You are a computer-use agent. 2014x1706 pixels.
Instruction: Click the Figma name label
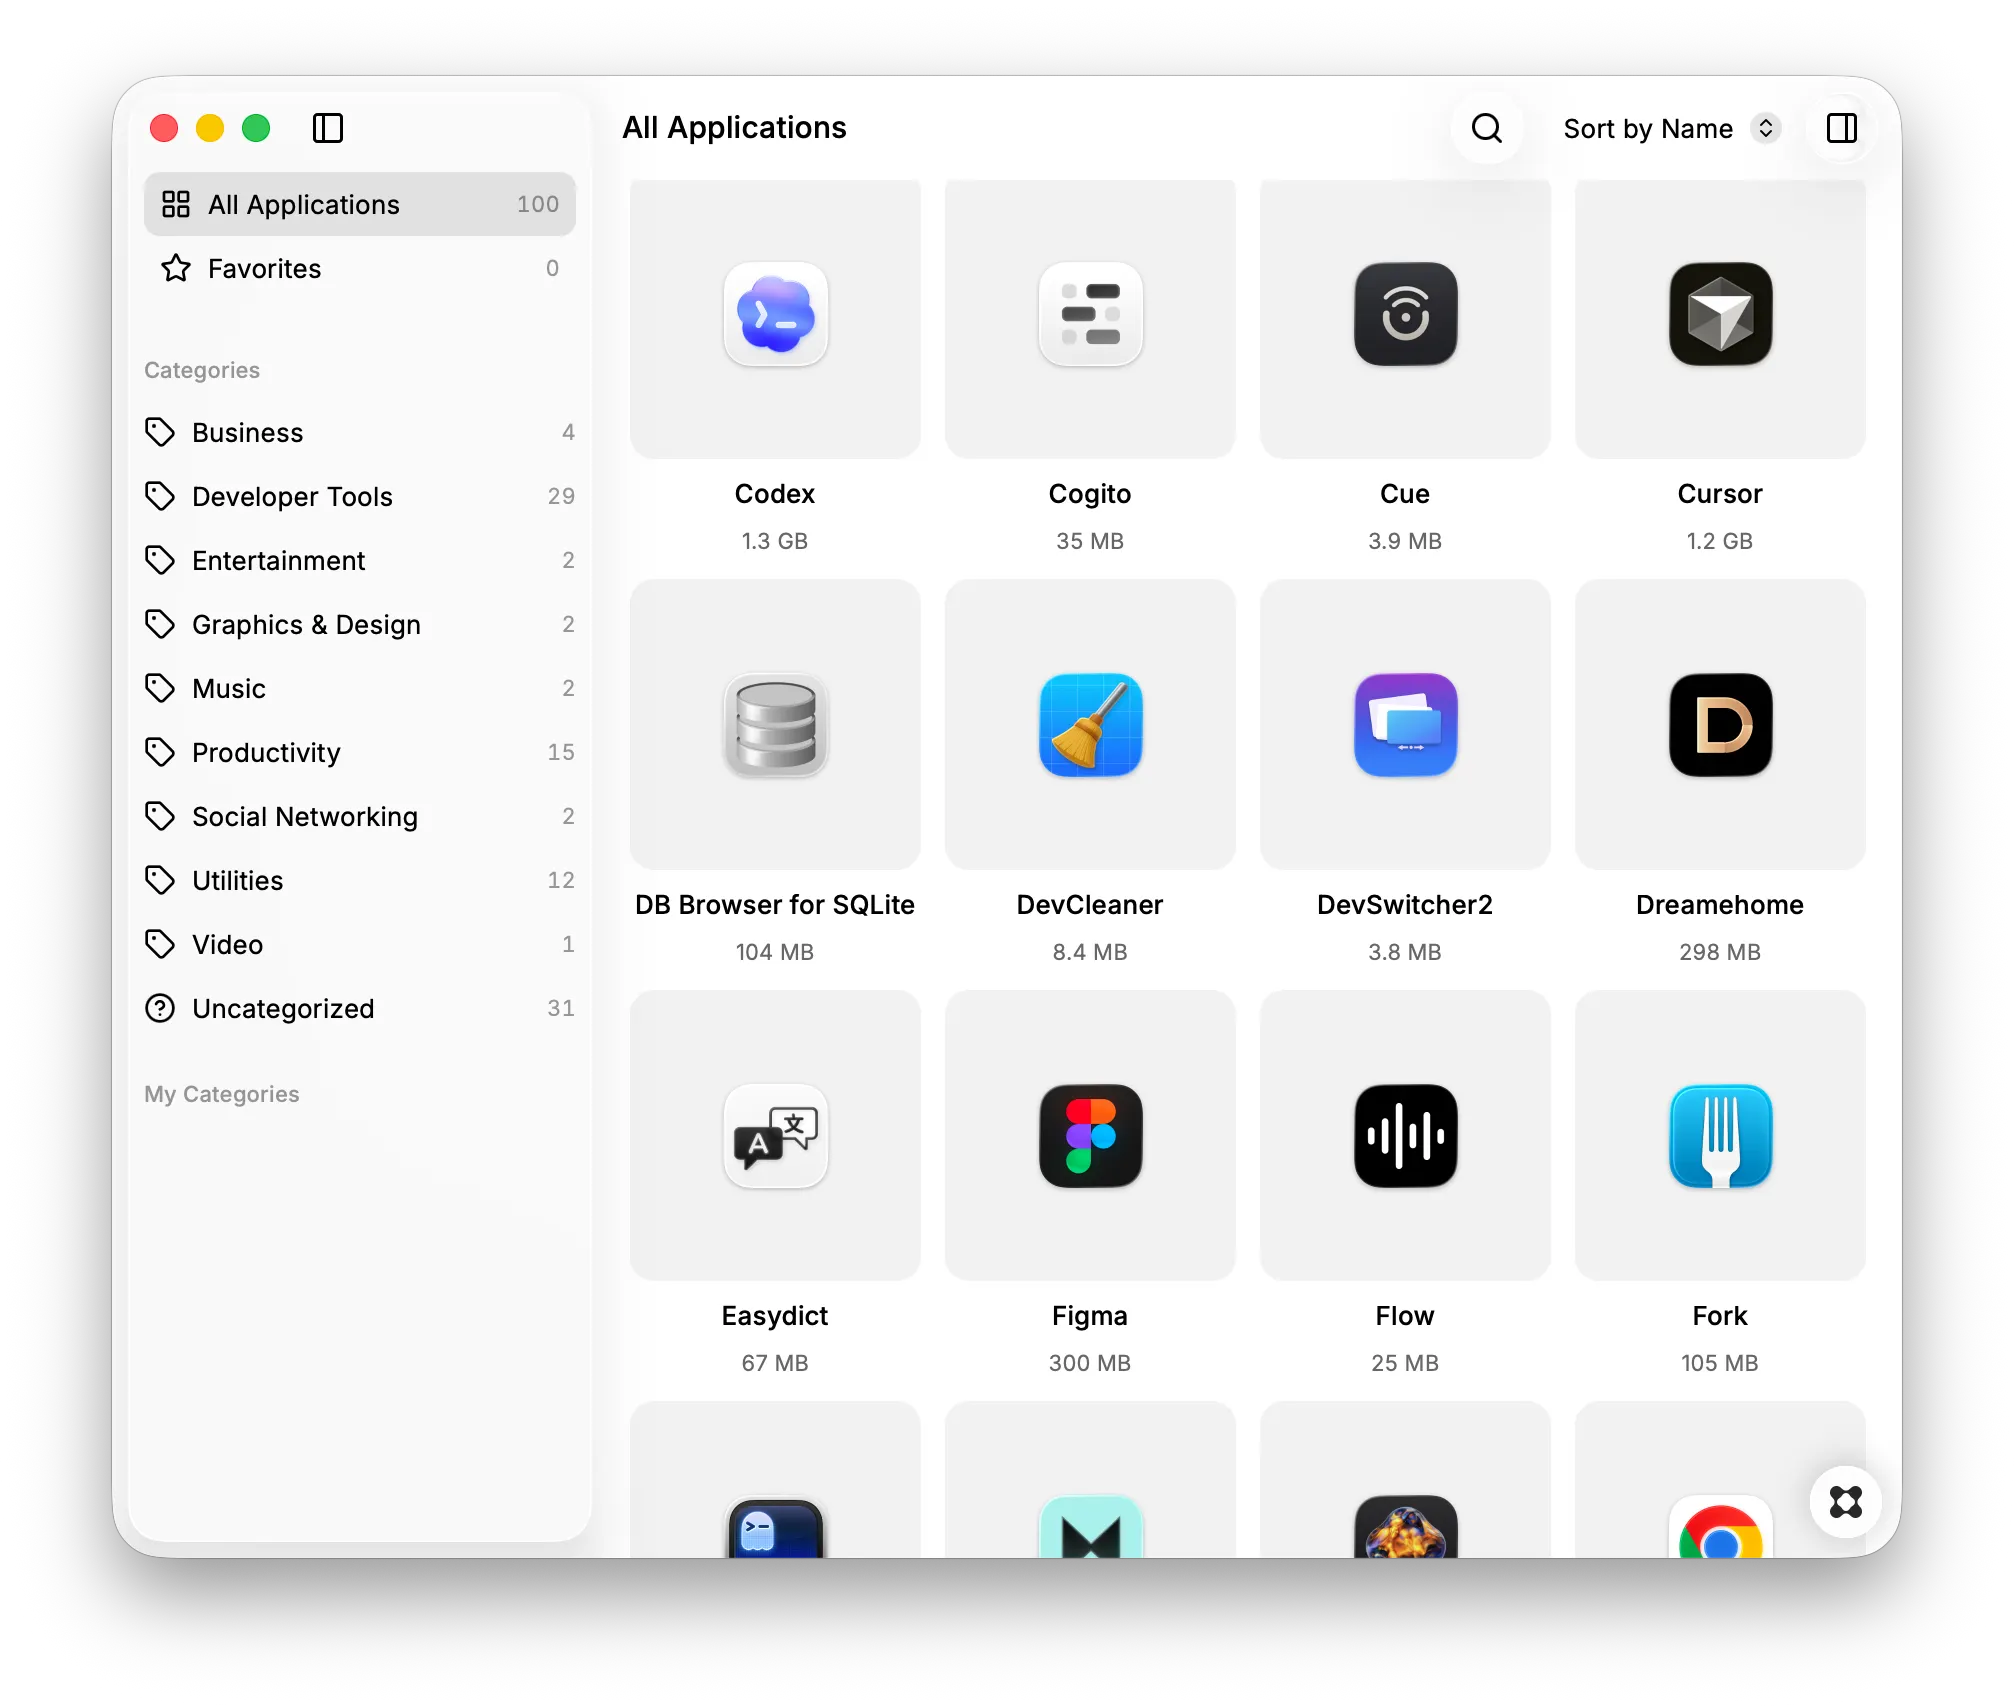tap(1090, 1316)
